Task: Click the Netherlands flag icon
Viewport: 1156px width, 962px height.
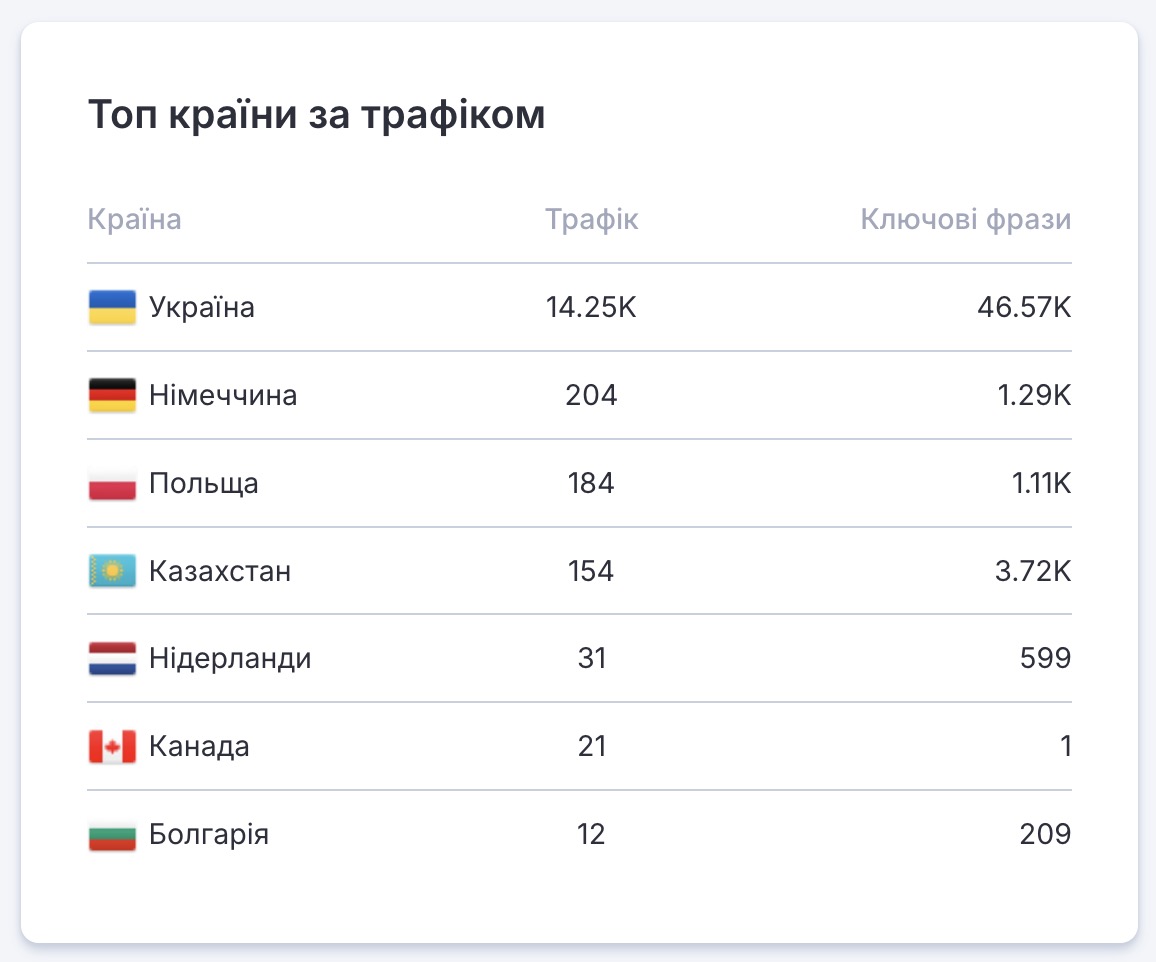Action: [x=112, y=660]
